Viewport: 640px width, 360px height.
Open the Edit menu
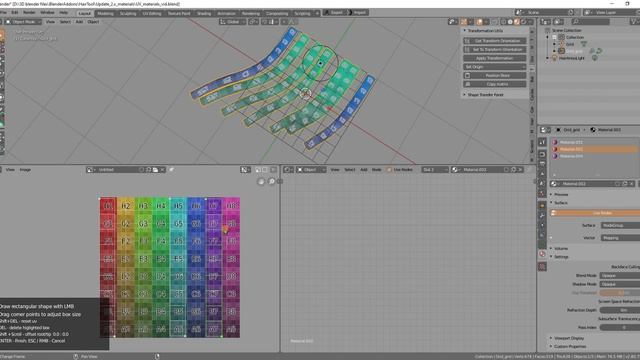coord(15,13)
